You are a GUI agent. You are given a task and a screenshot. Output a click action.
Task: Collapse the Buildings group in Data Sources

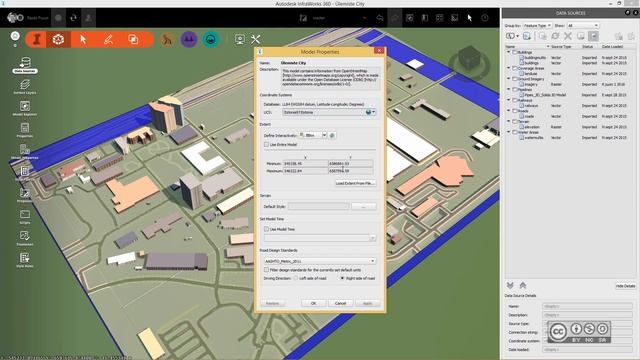pyautogui.click(x=509, y=52)
